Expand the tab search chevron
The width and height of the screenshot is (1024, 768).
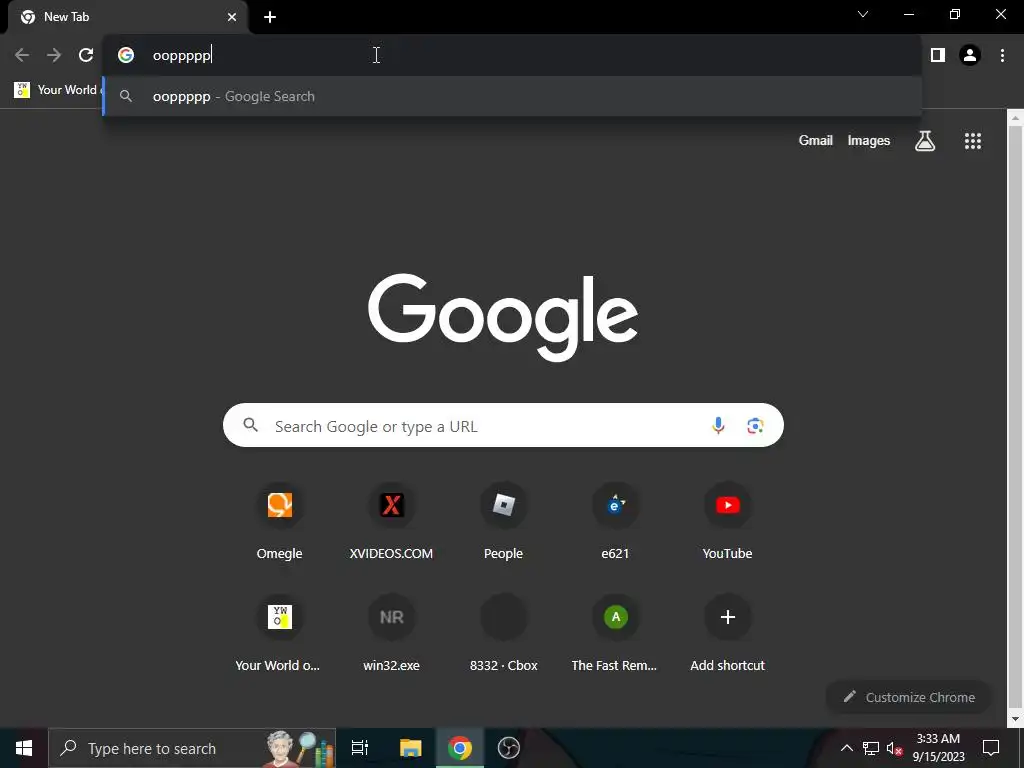(863, 14)
